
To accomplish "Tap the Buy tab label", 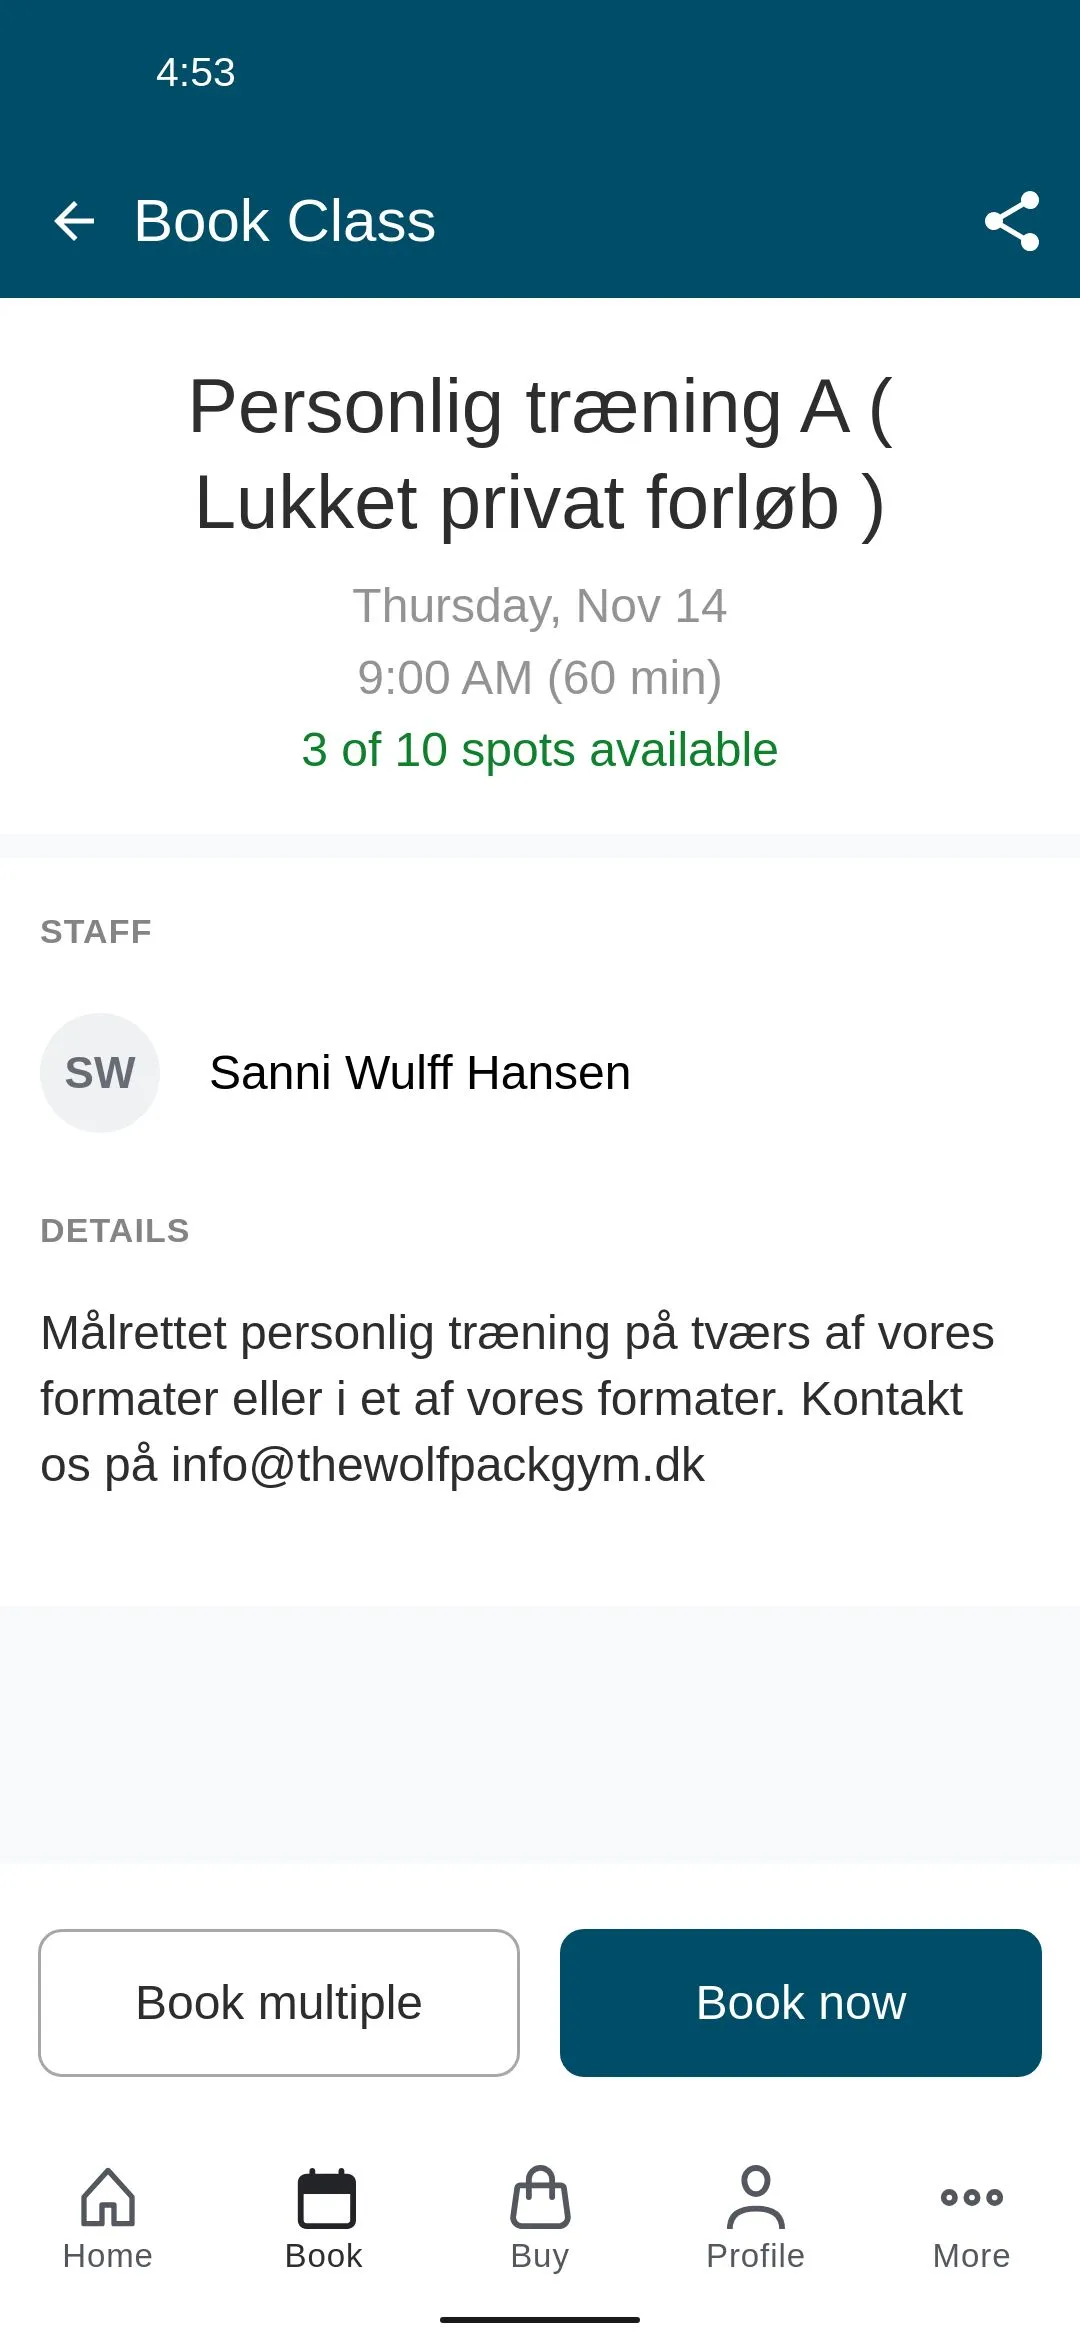I will [540, 2257].
